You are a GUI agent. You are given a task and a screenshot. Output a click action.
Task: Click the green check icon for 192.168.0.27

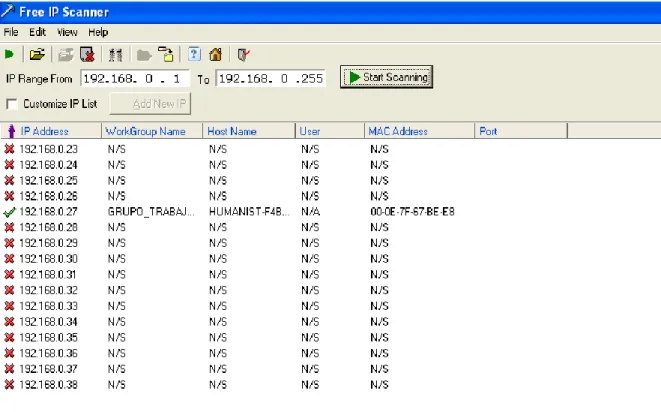click(x=9, y=212)
